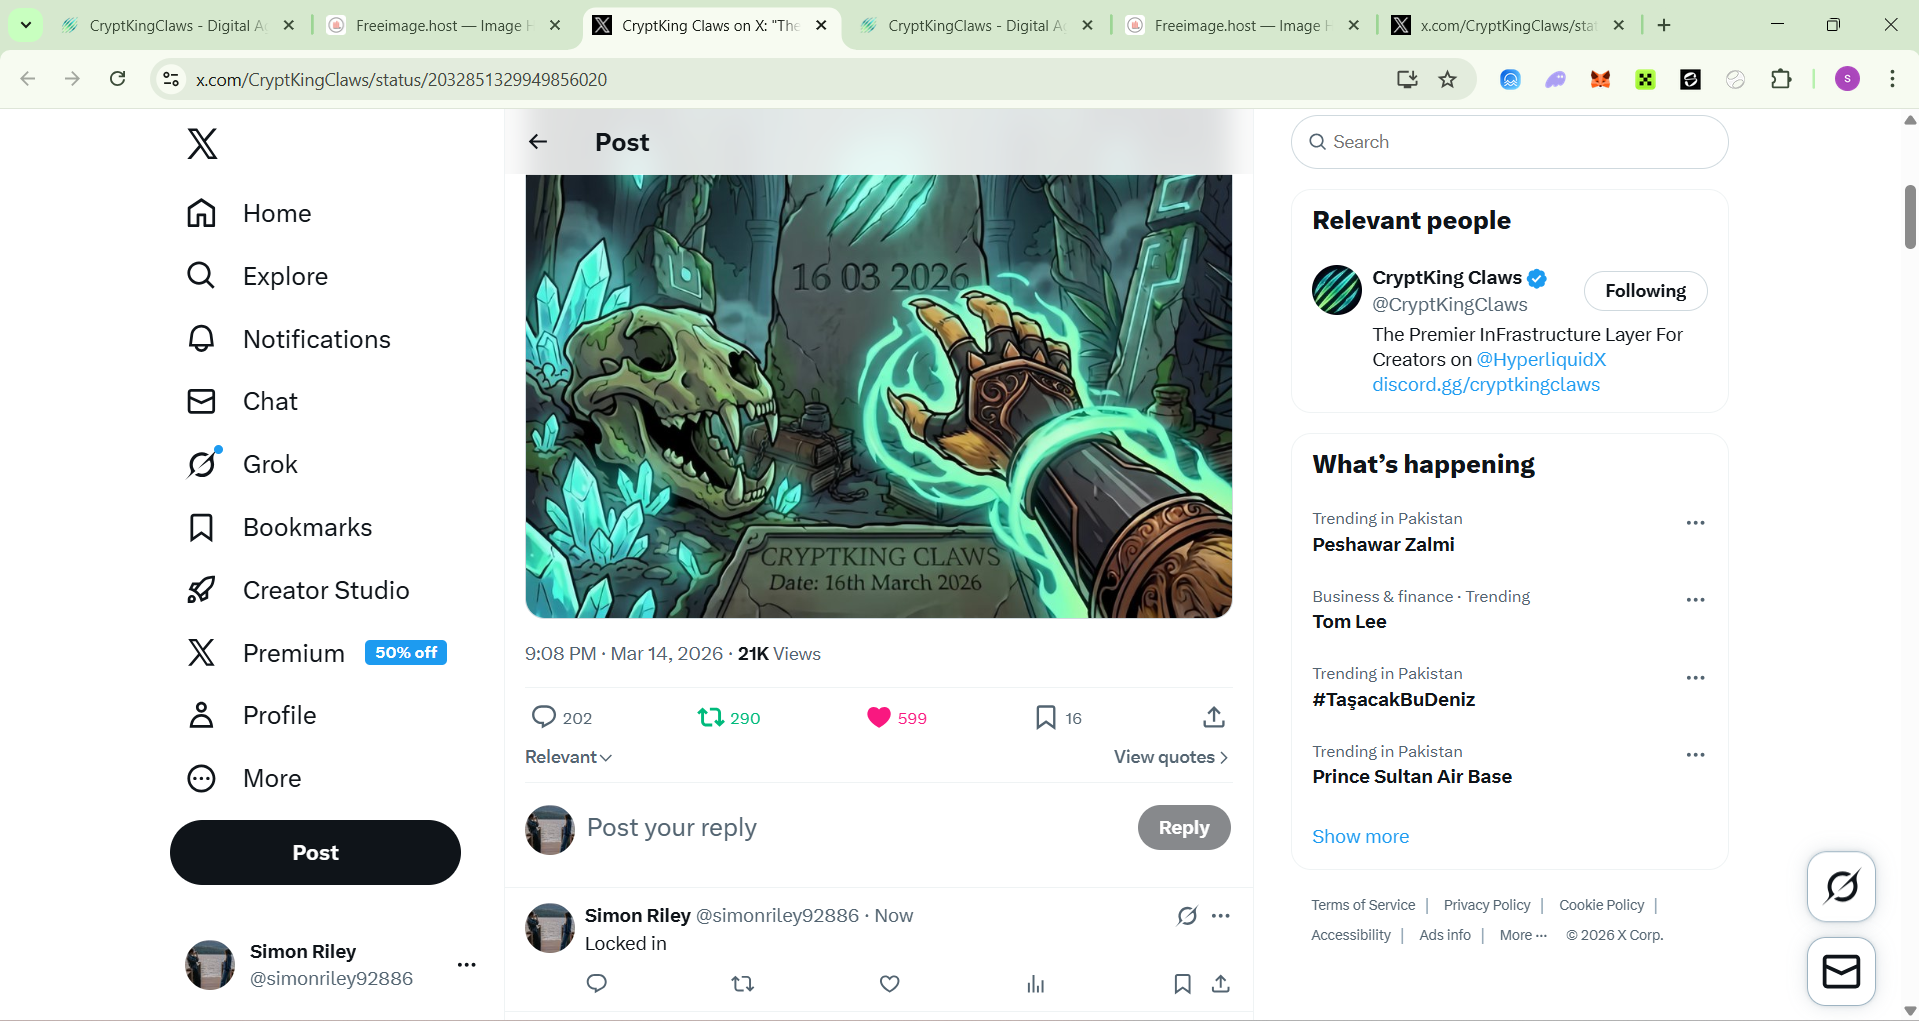Image resolution: width=1919 pixels, height=1021 pixels.
Task: Repost the 'Locked in' comment
Action: coord(742,984)
